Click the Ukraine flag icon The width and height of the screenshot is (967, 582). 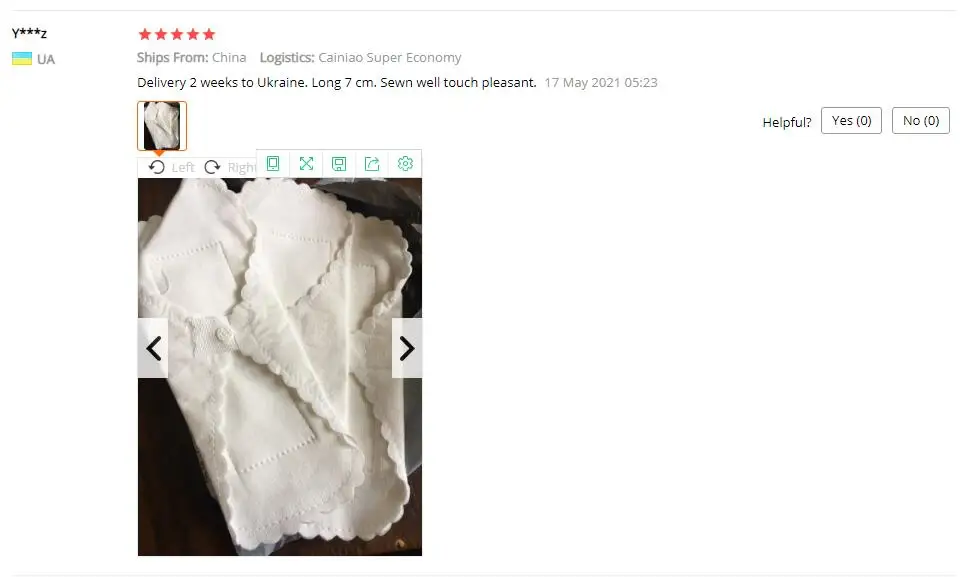point(22,59)
